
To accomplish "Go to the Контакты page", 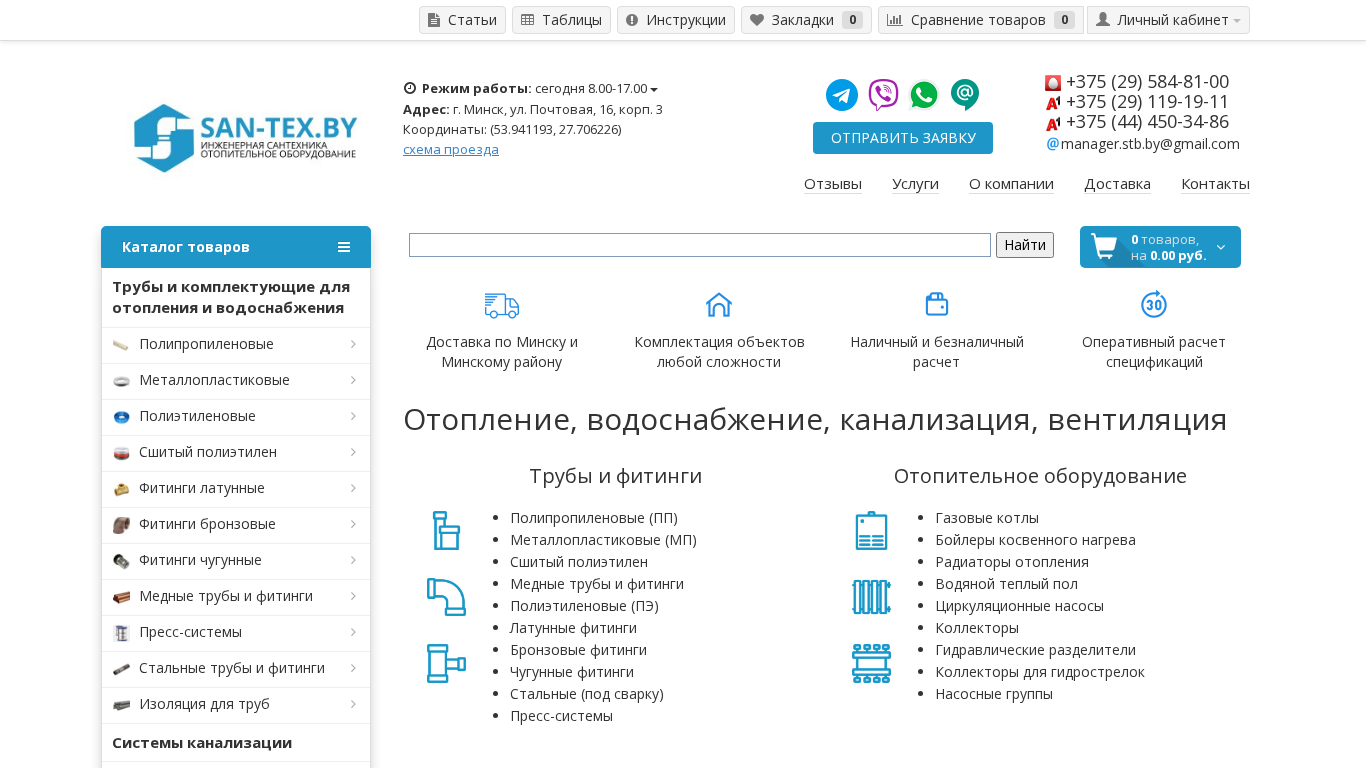I will point(1215,184).
